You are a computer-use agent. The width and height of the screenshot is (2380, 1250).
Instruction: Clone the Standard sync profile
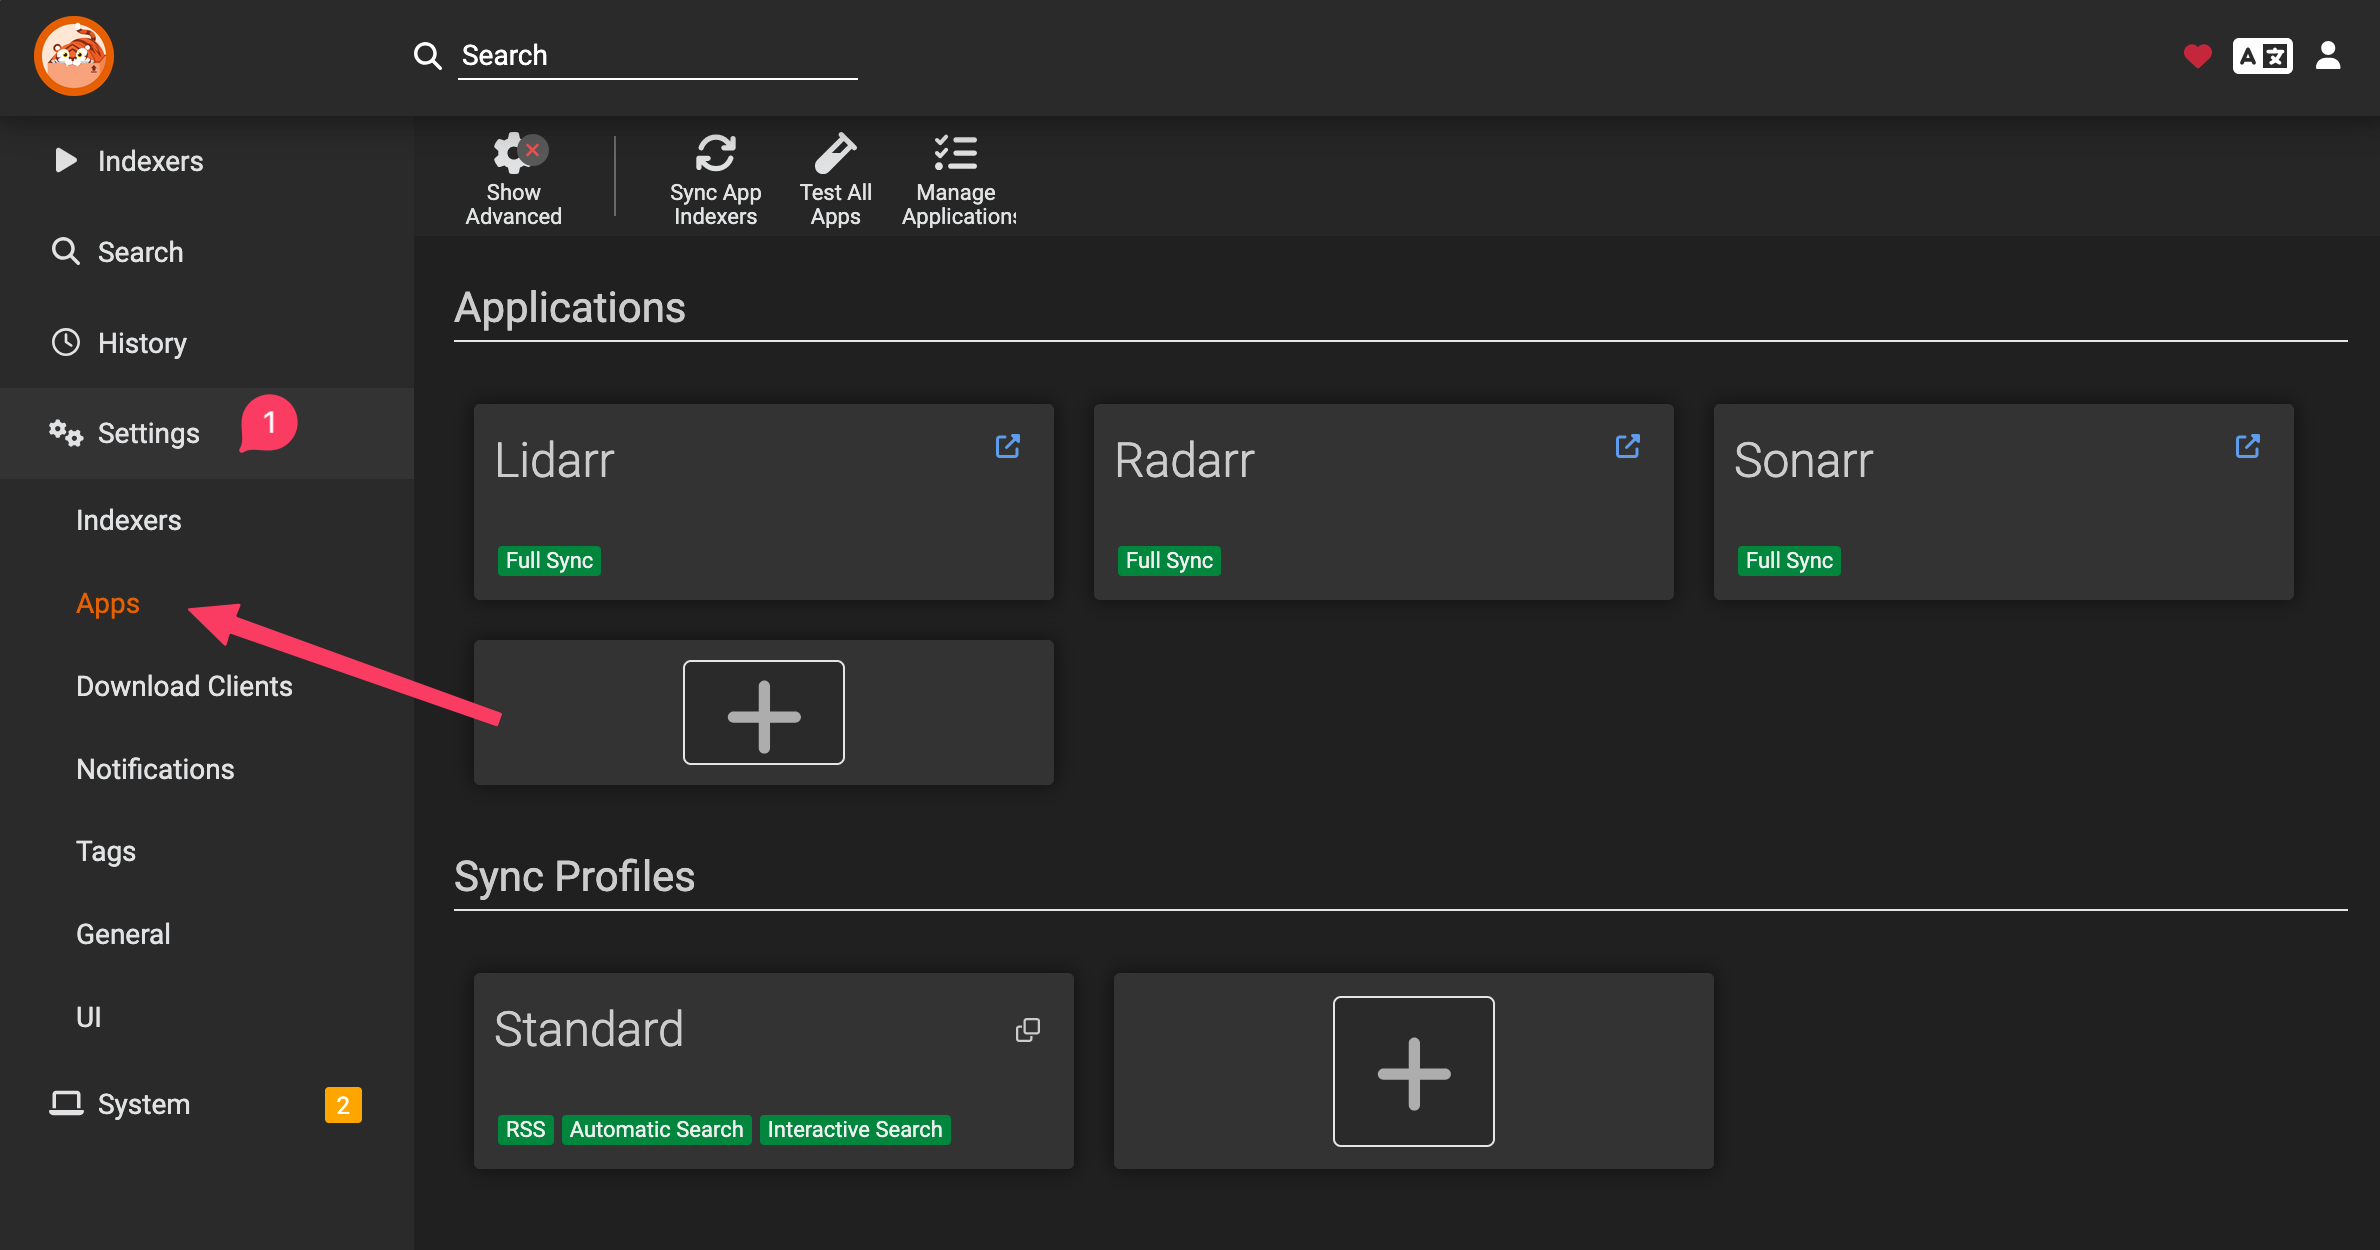pyautogui.click(x=1028, y=1030)
